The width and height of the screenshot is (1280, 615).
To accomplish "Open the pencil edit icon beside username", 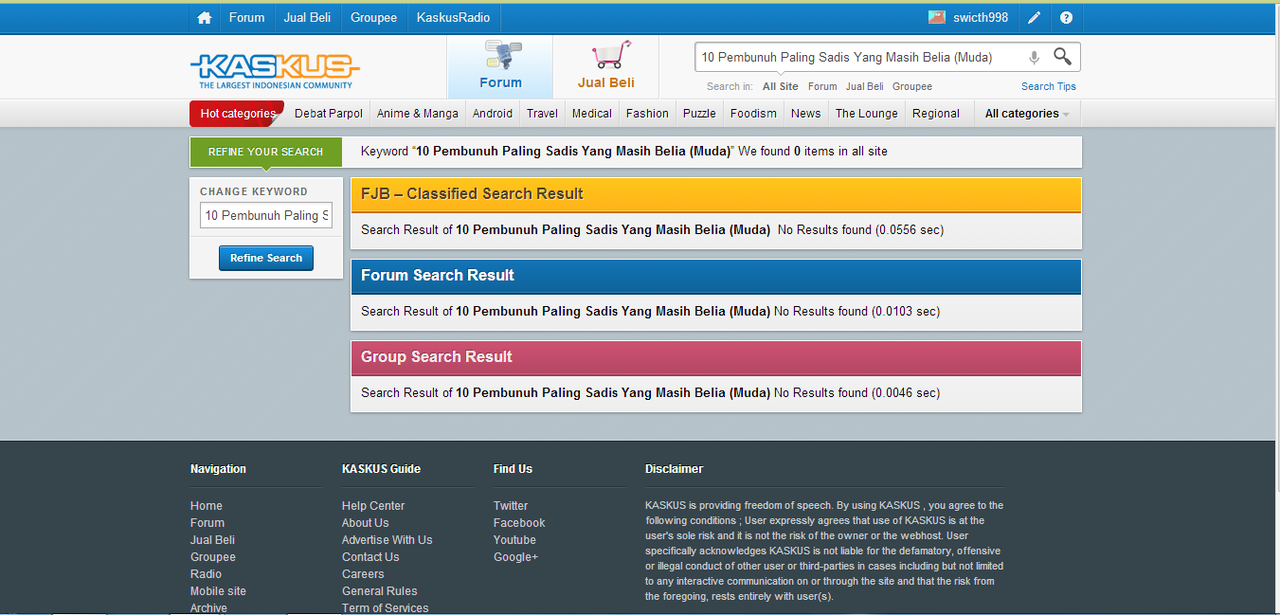I will (x=1034, y=18).
